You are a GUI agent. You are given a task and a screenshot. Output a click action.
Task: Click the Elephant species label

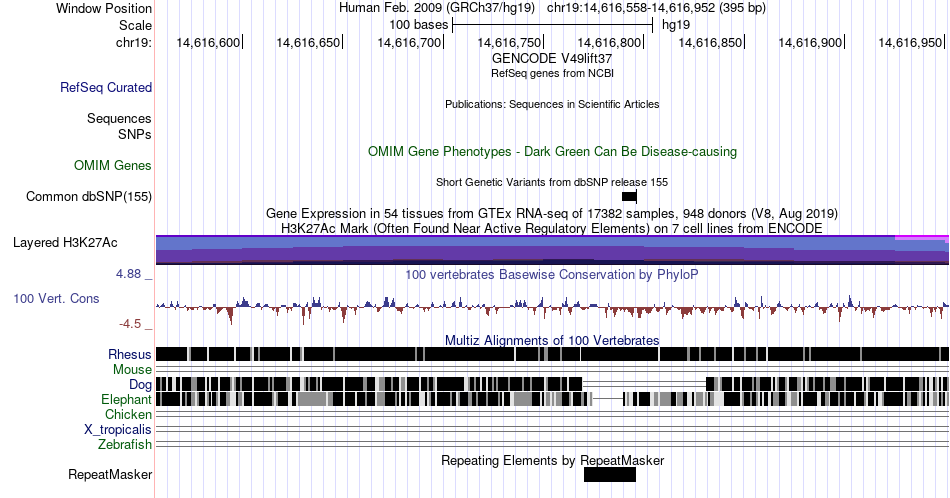coord(126,399)
